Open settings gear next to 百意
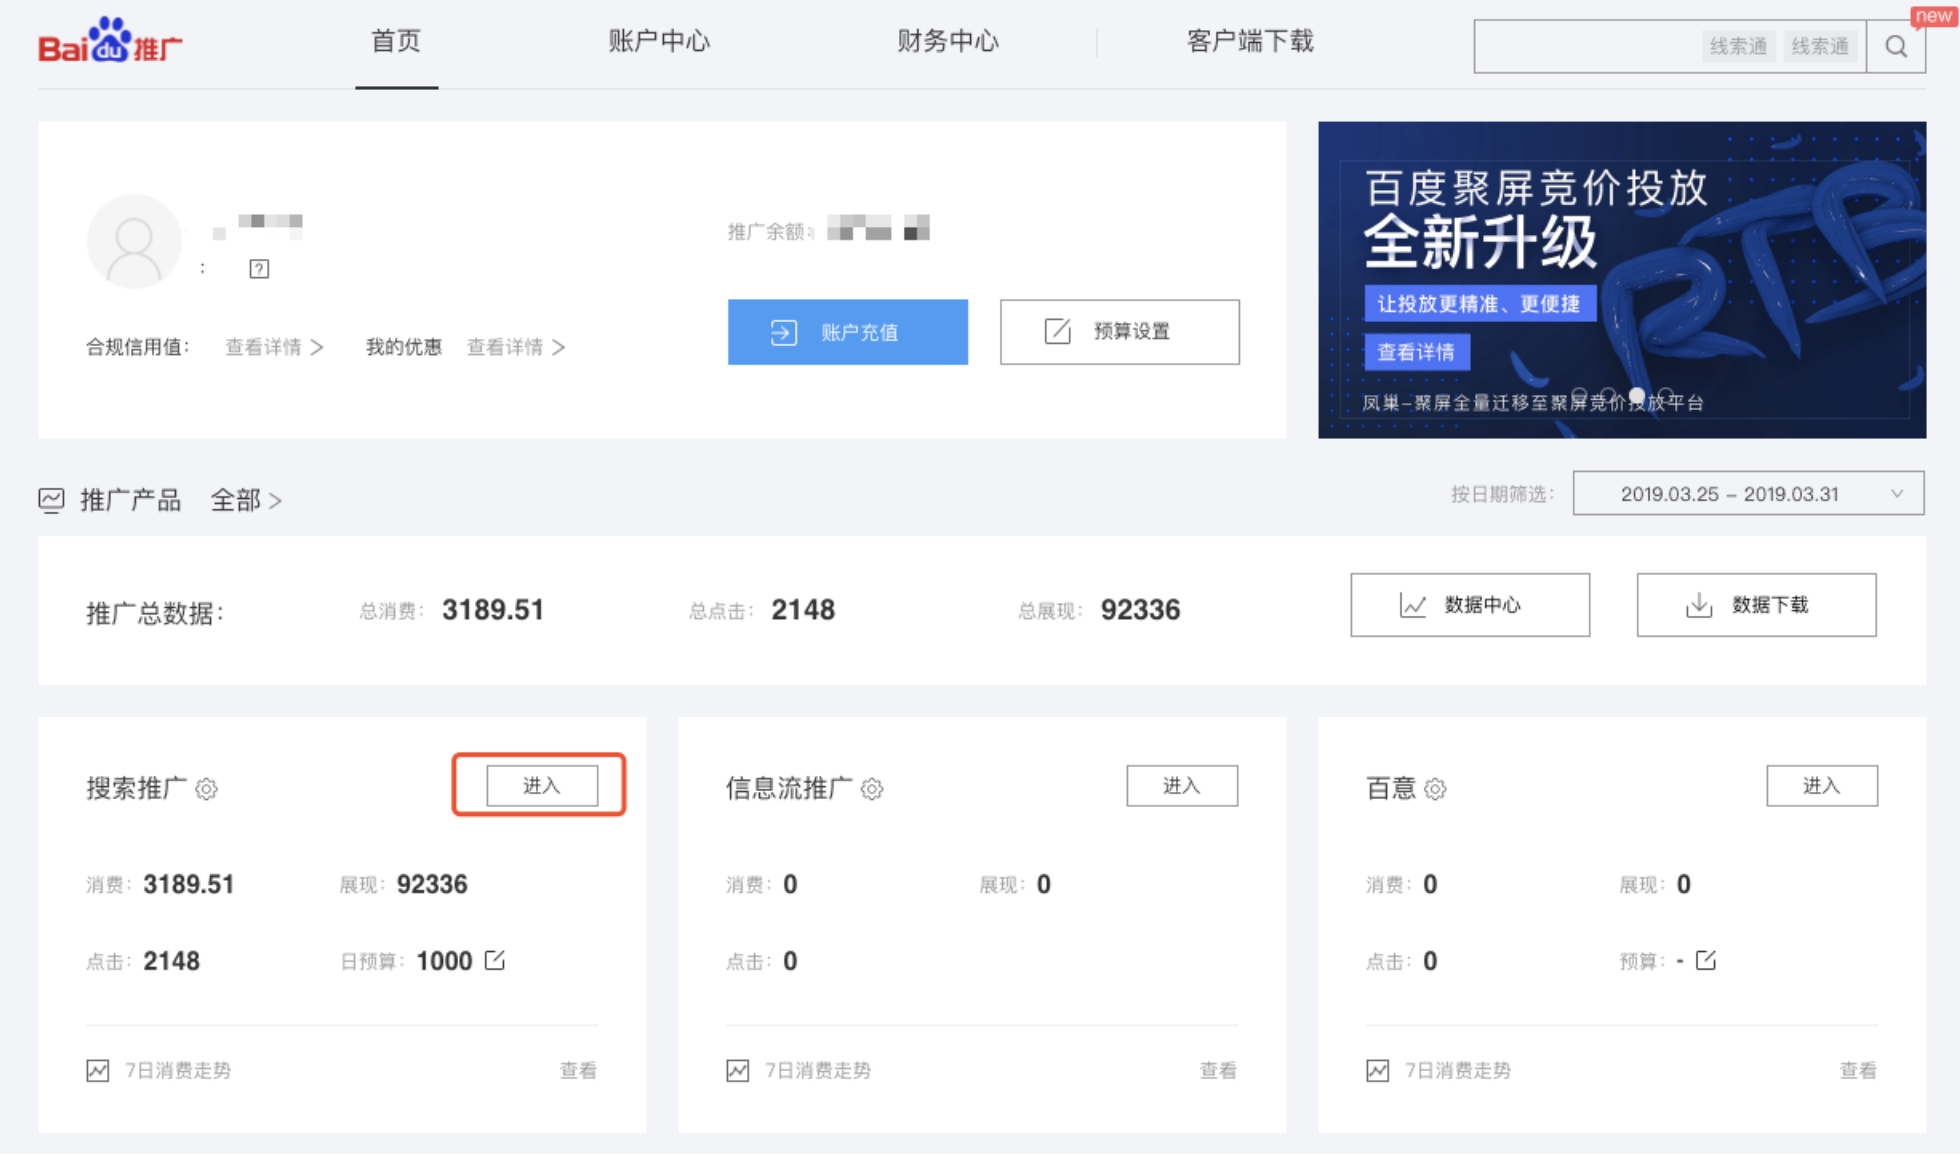 point(1435,789)
